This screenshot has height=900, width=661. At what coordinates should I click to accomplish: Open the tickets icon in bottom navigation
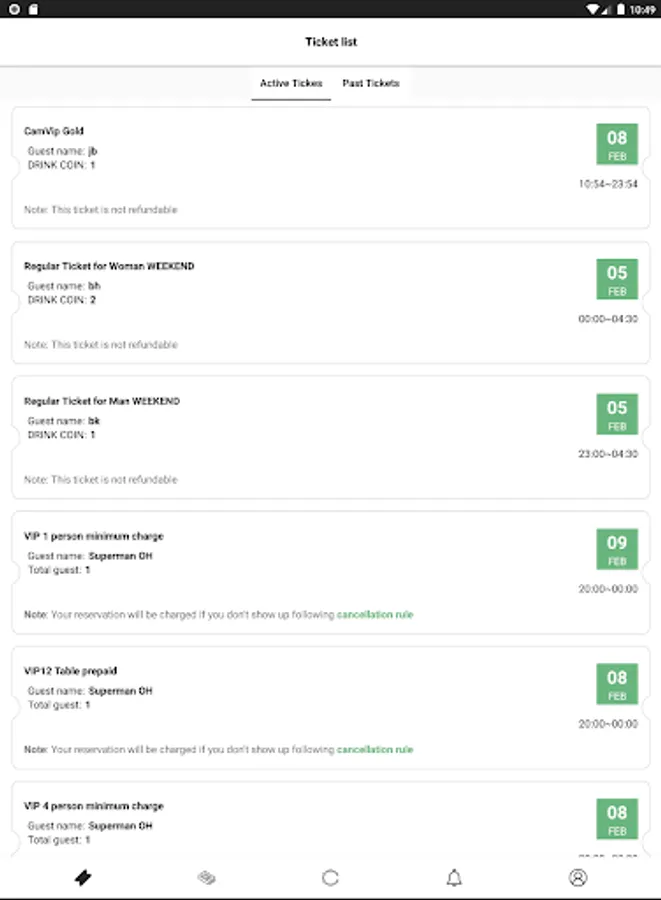point(207,877)
